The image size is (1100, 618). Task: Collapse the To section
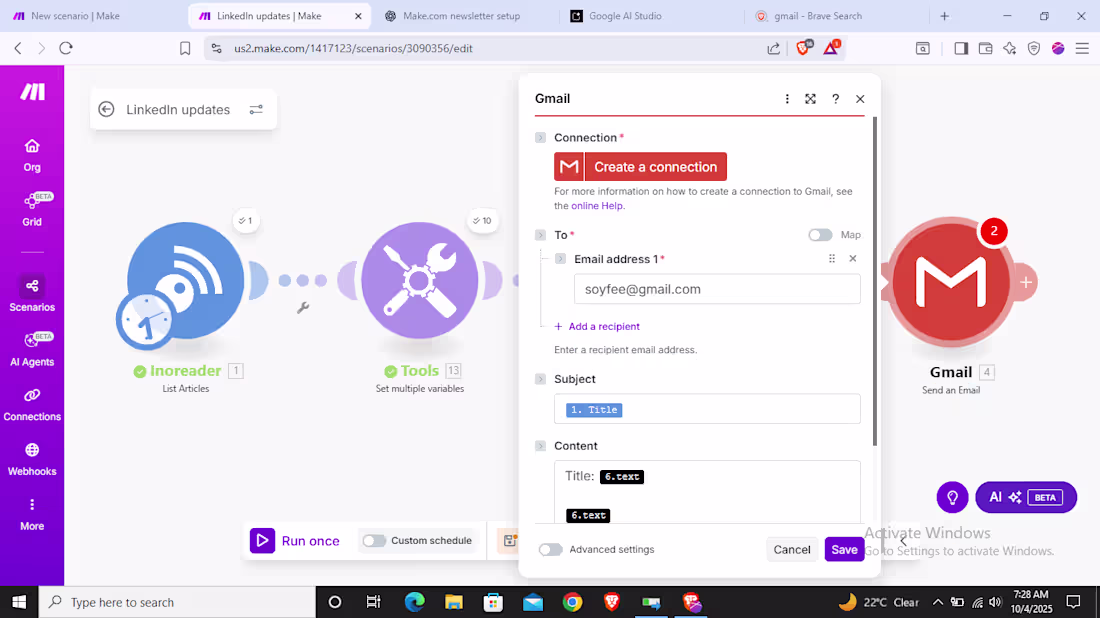click(539, 234)
